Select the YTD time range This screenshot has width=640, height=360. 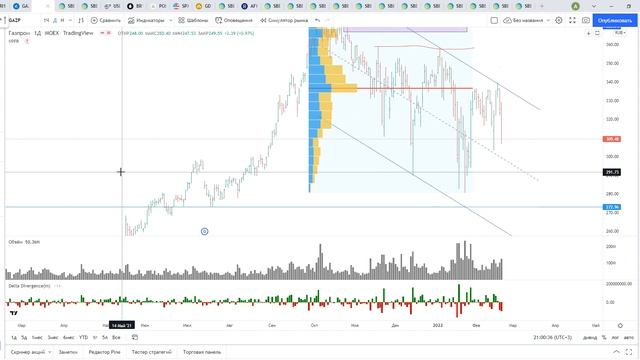(x=83, y=338)
